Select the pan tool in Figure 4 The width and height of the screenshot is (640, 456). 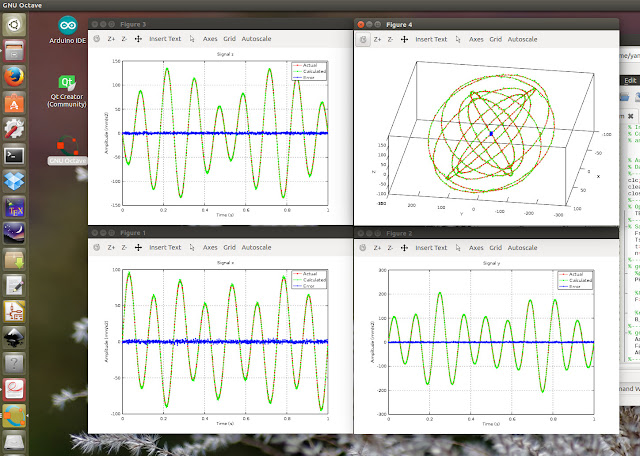(404, 40)
